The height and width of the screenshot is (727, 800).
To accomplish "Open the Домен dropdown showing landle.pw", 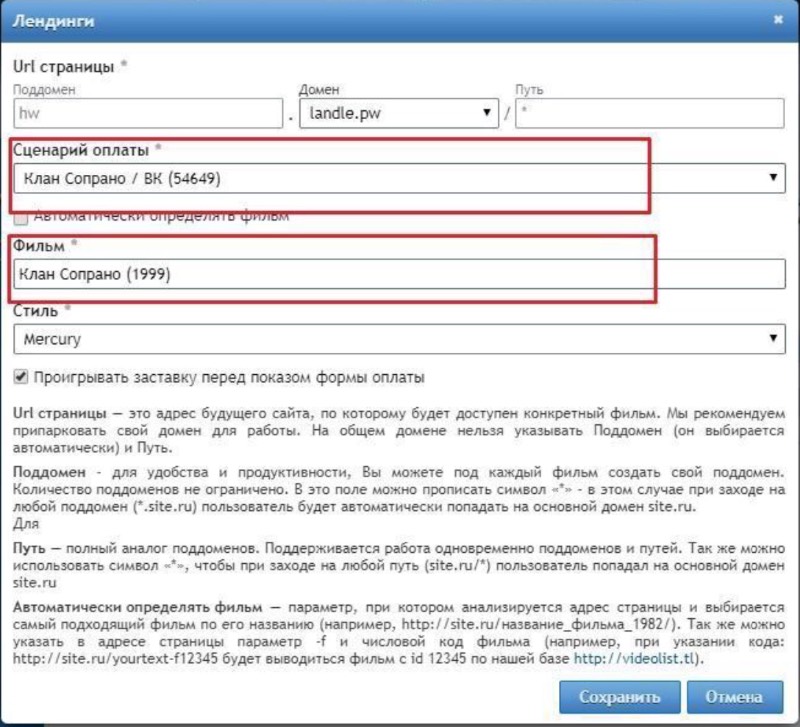I will click(400, 113).
